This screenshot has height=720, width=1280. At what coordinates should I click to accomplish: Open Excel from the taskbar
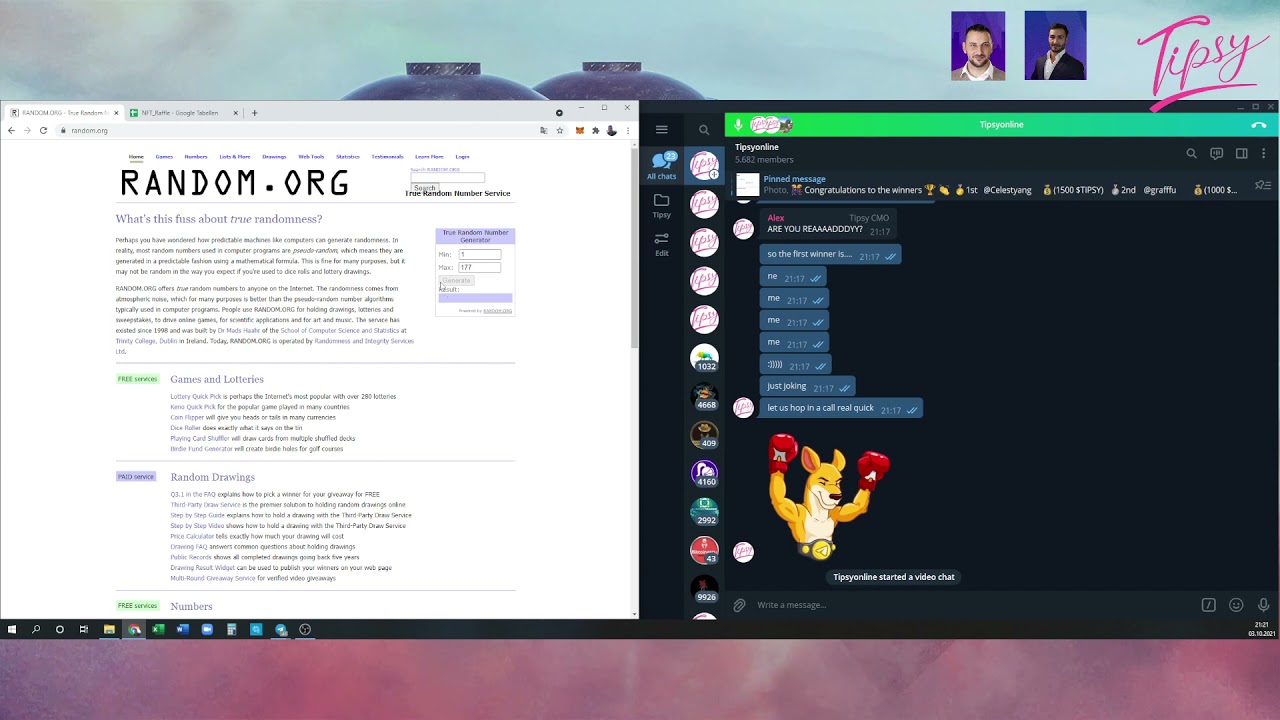[158, 630]
